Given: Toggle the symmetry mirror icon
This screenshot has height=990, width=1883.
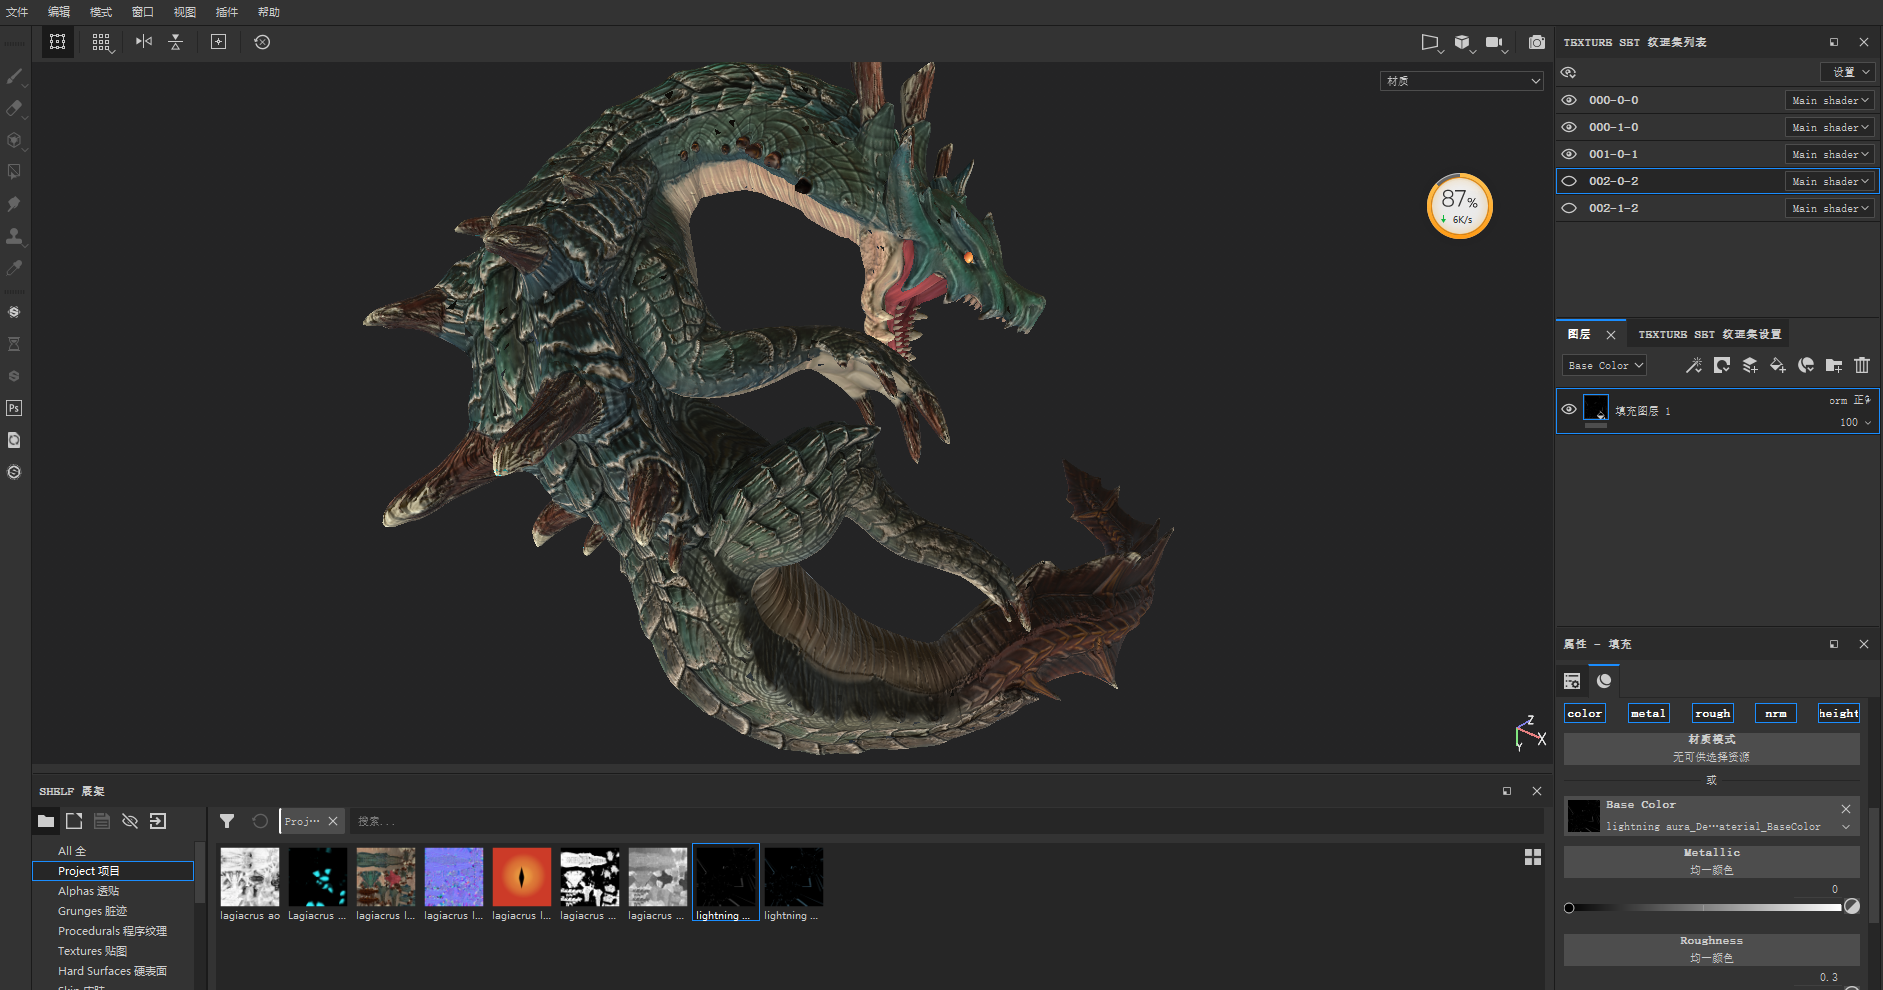Looking at the screenshot, I should coord(144,41).
